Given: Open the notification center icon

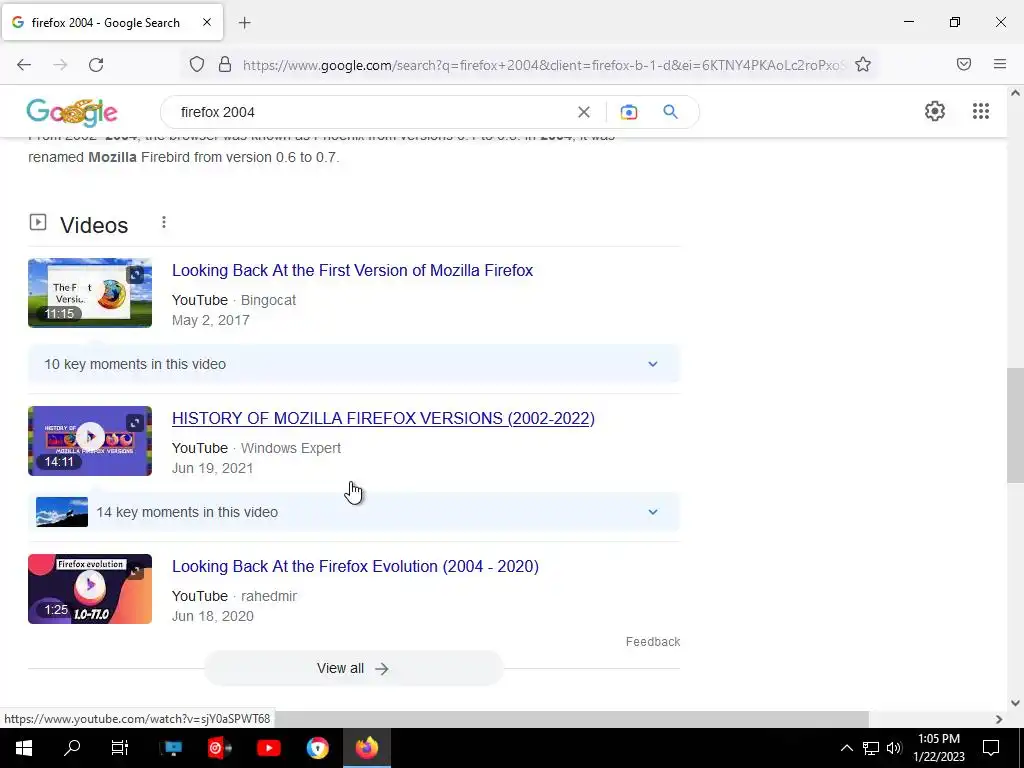Looking at the screenshot, I should 991,748.
